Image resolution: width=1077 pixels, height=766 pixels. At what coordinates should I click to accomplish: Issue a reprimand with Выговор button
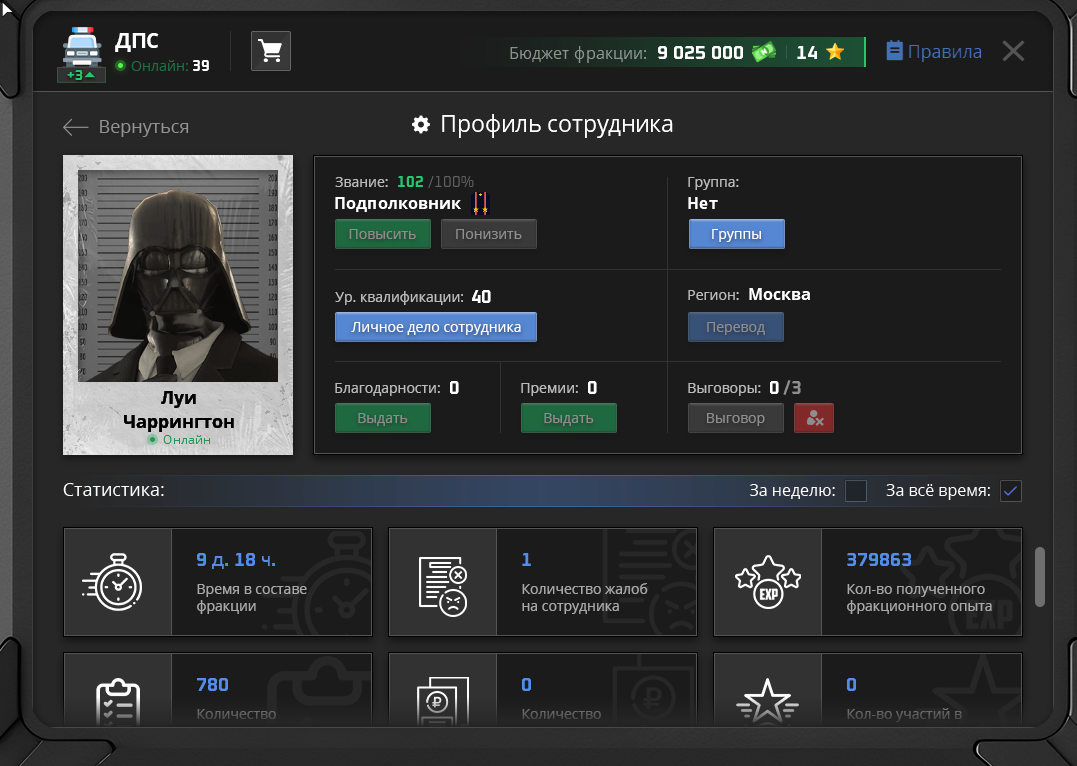[735, 418]
